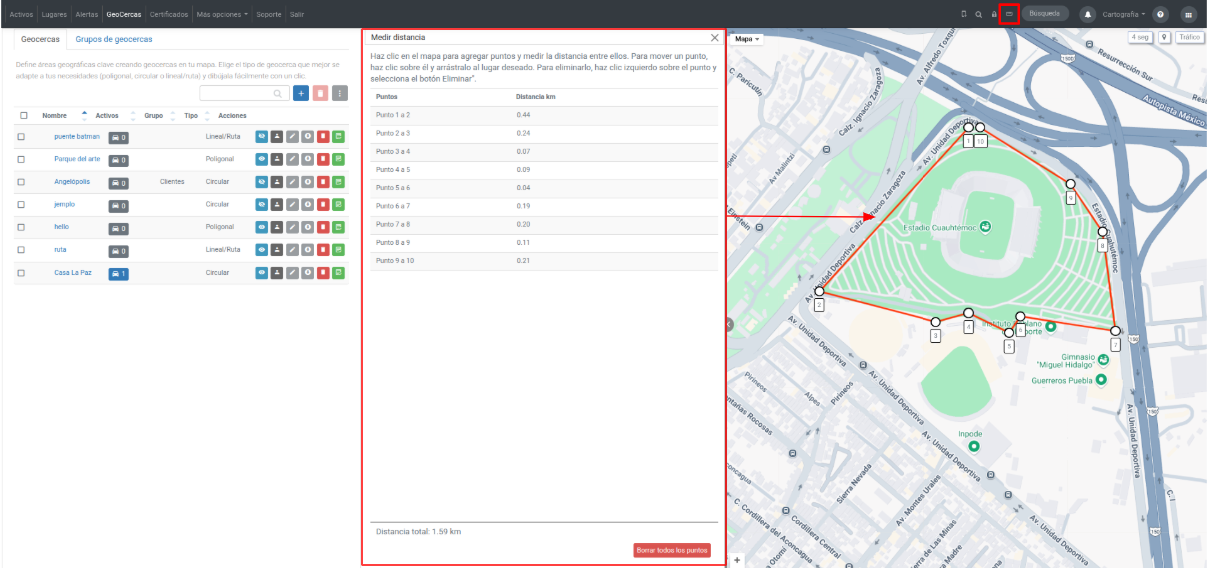Click the lock icon in top bar
The height and width of the screenshot is (568, 1208).
[993, 14]
